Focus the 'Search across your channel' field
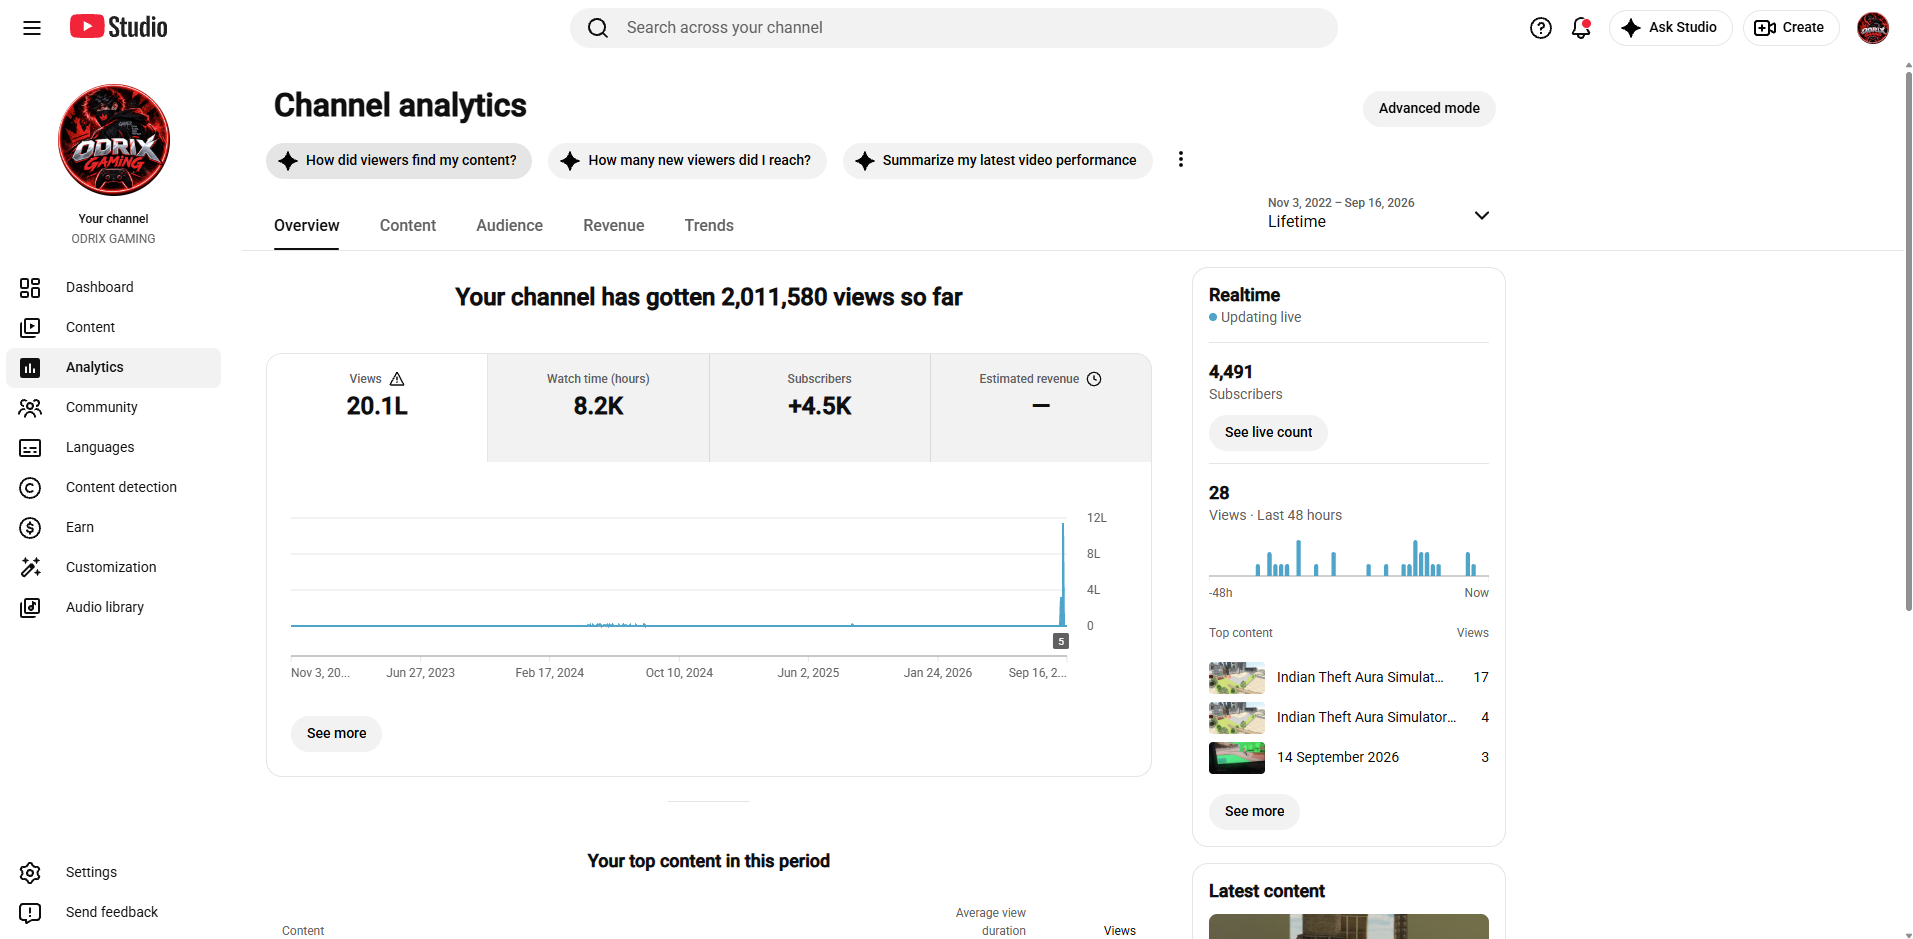The width and height of the screenshot is (1913, 939). pyautogui.click(x=954, y=28)
